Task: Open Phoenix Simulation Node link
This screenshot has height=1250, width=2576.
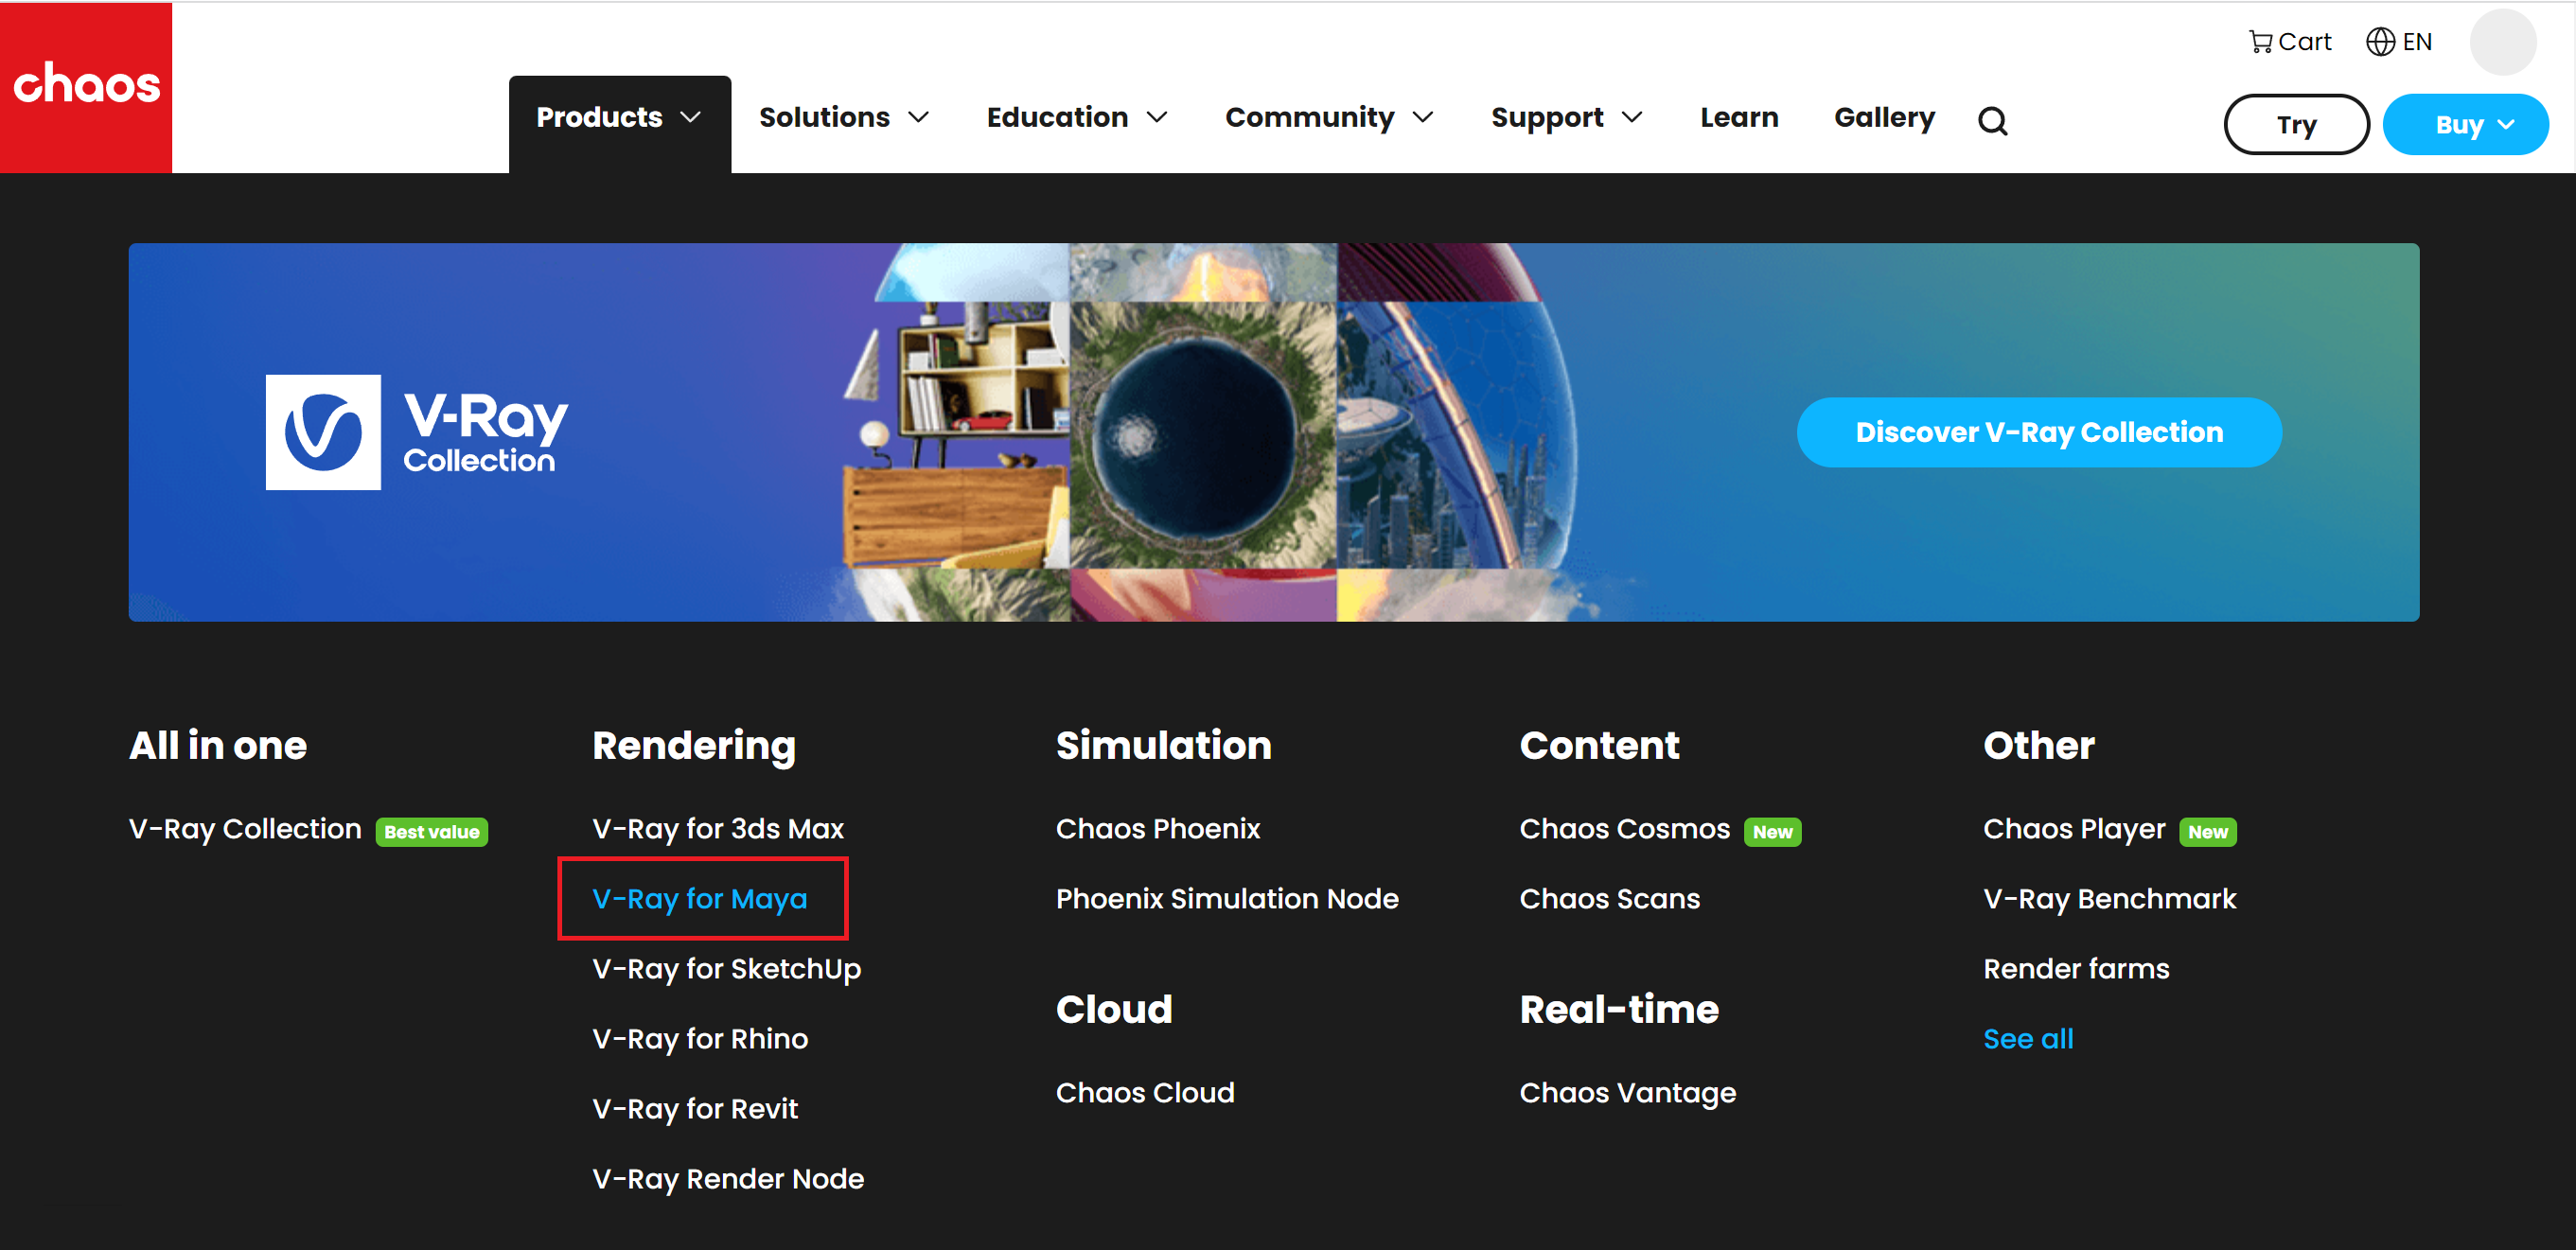Action: [x=1227, y=899]
